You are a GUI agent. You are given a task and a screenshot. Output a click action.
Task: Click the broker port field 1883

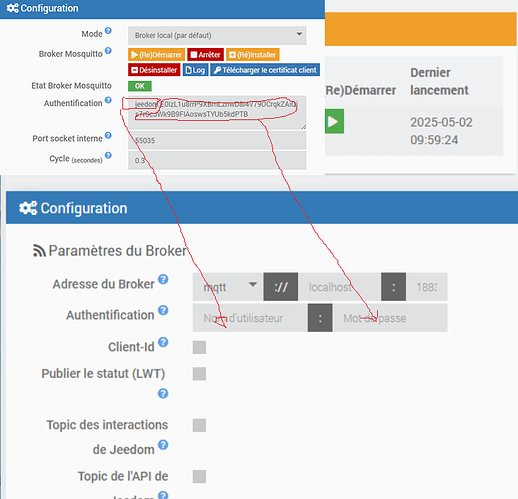(x=427, y=287)
